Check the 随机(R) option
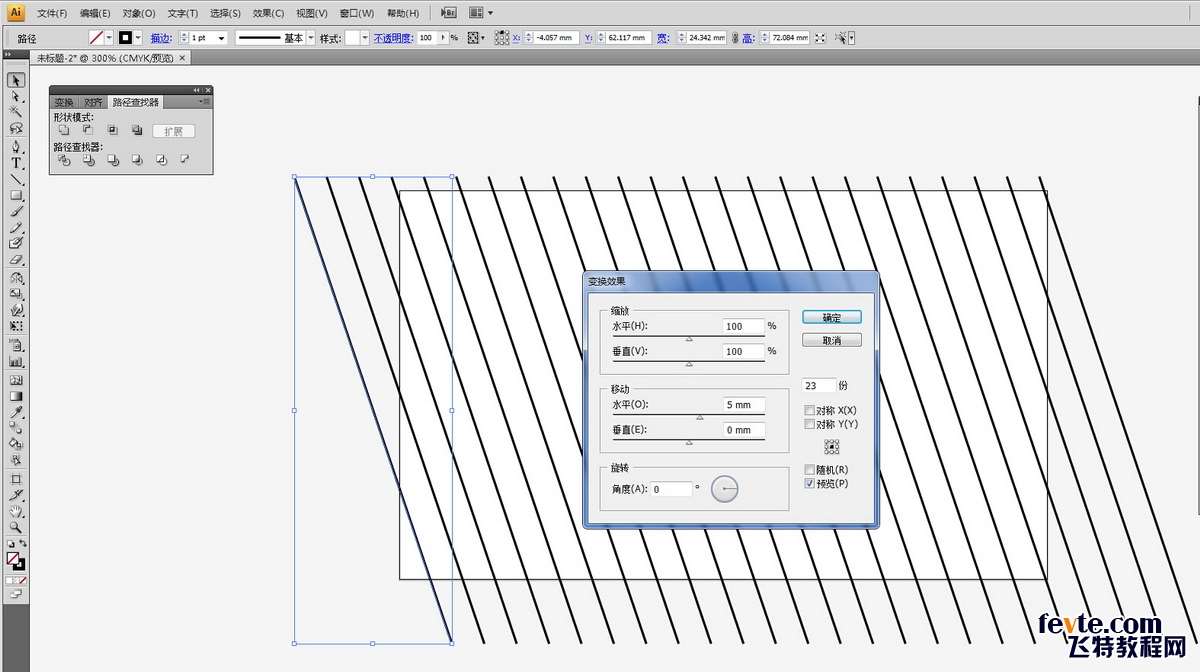 (810, 470)
